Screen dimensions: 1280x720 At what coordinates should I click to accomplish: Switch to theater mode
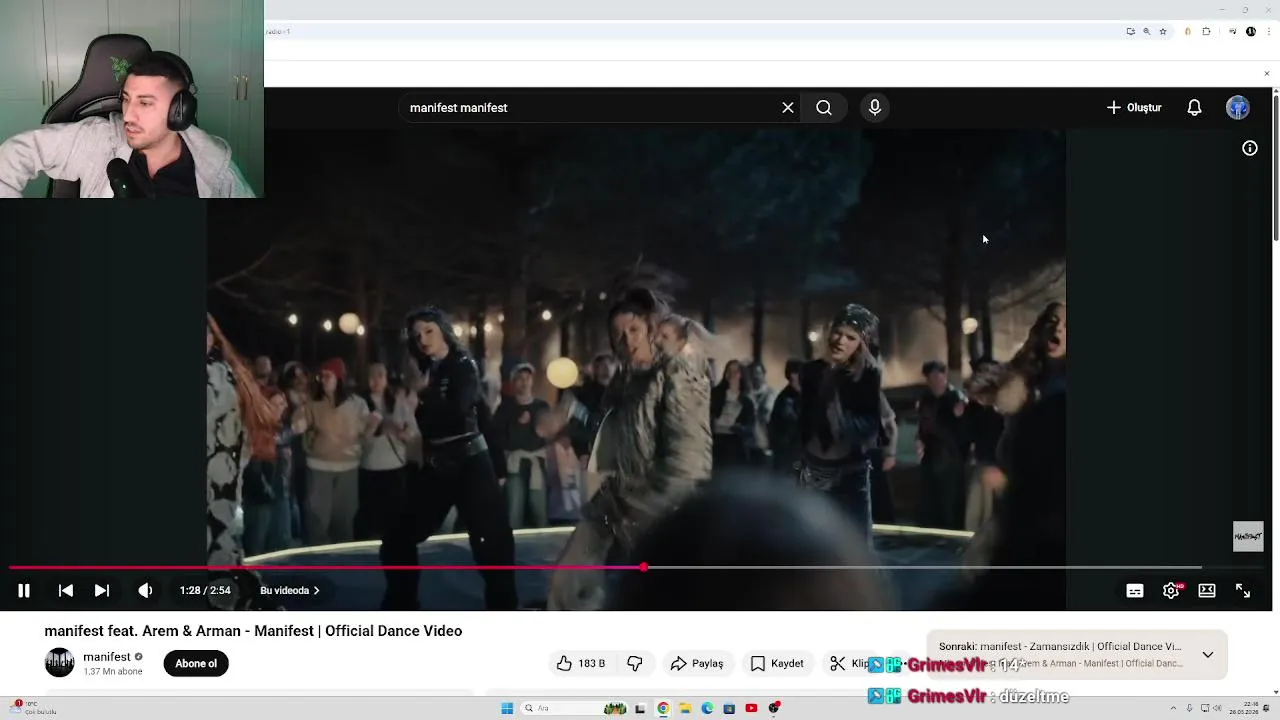tap(1207, 590)
